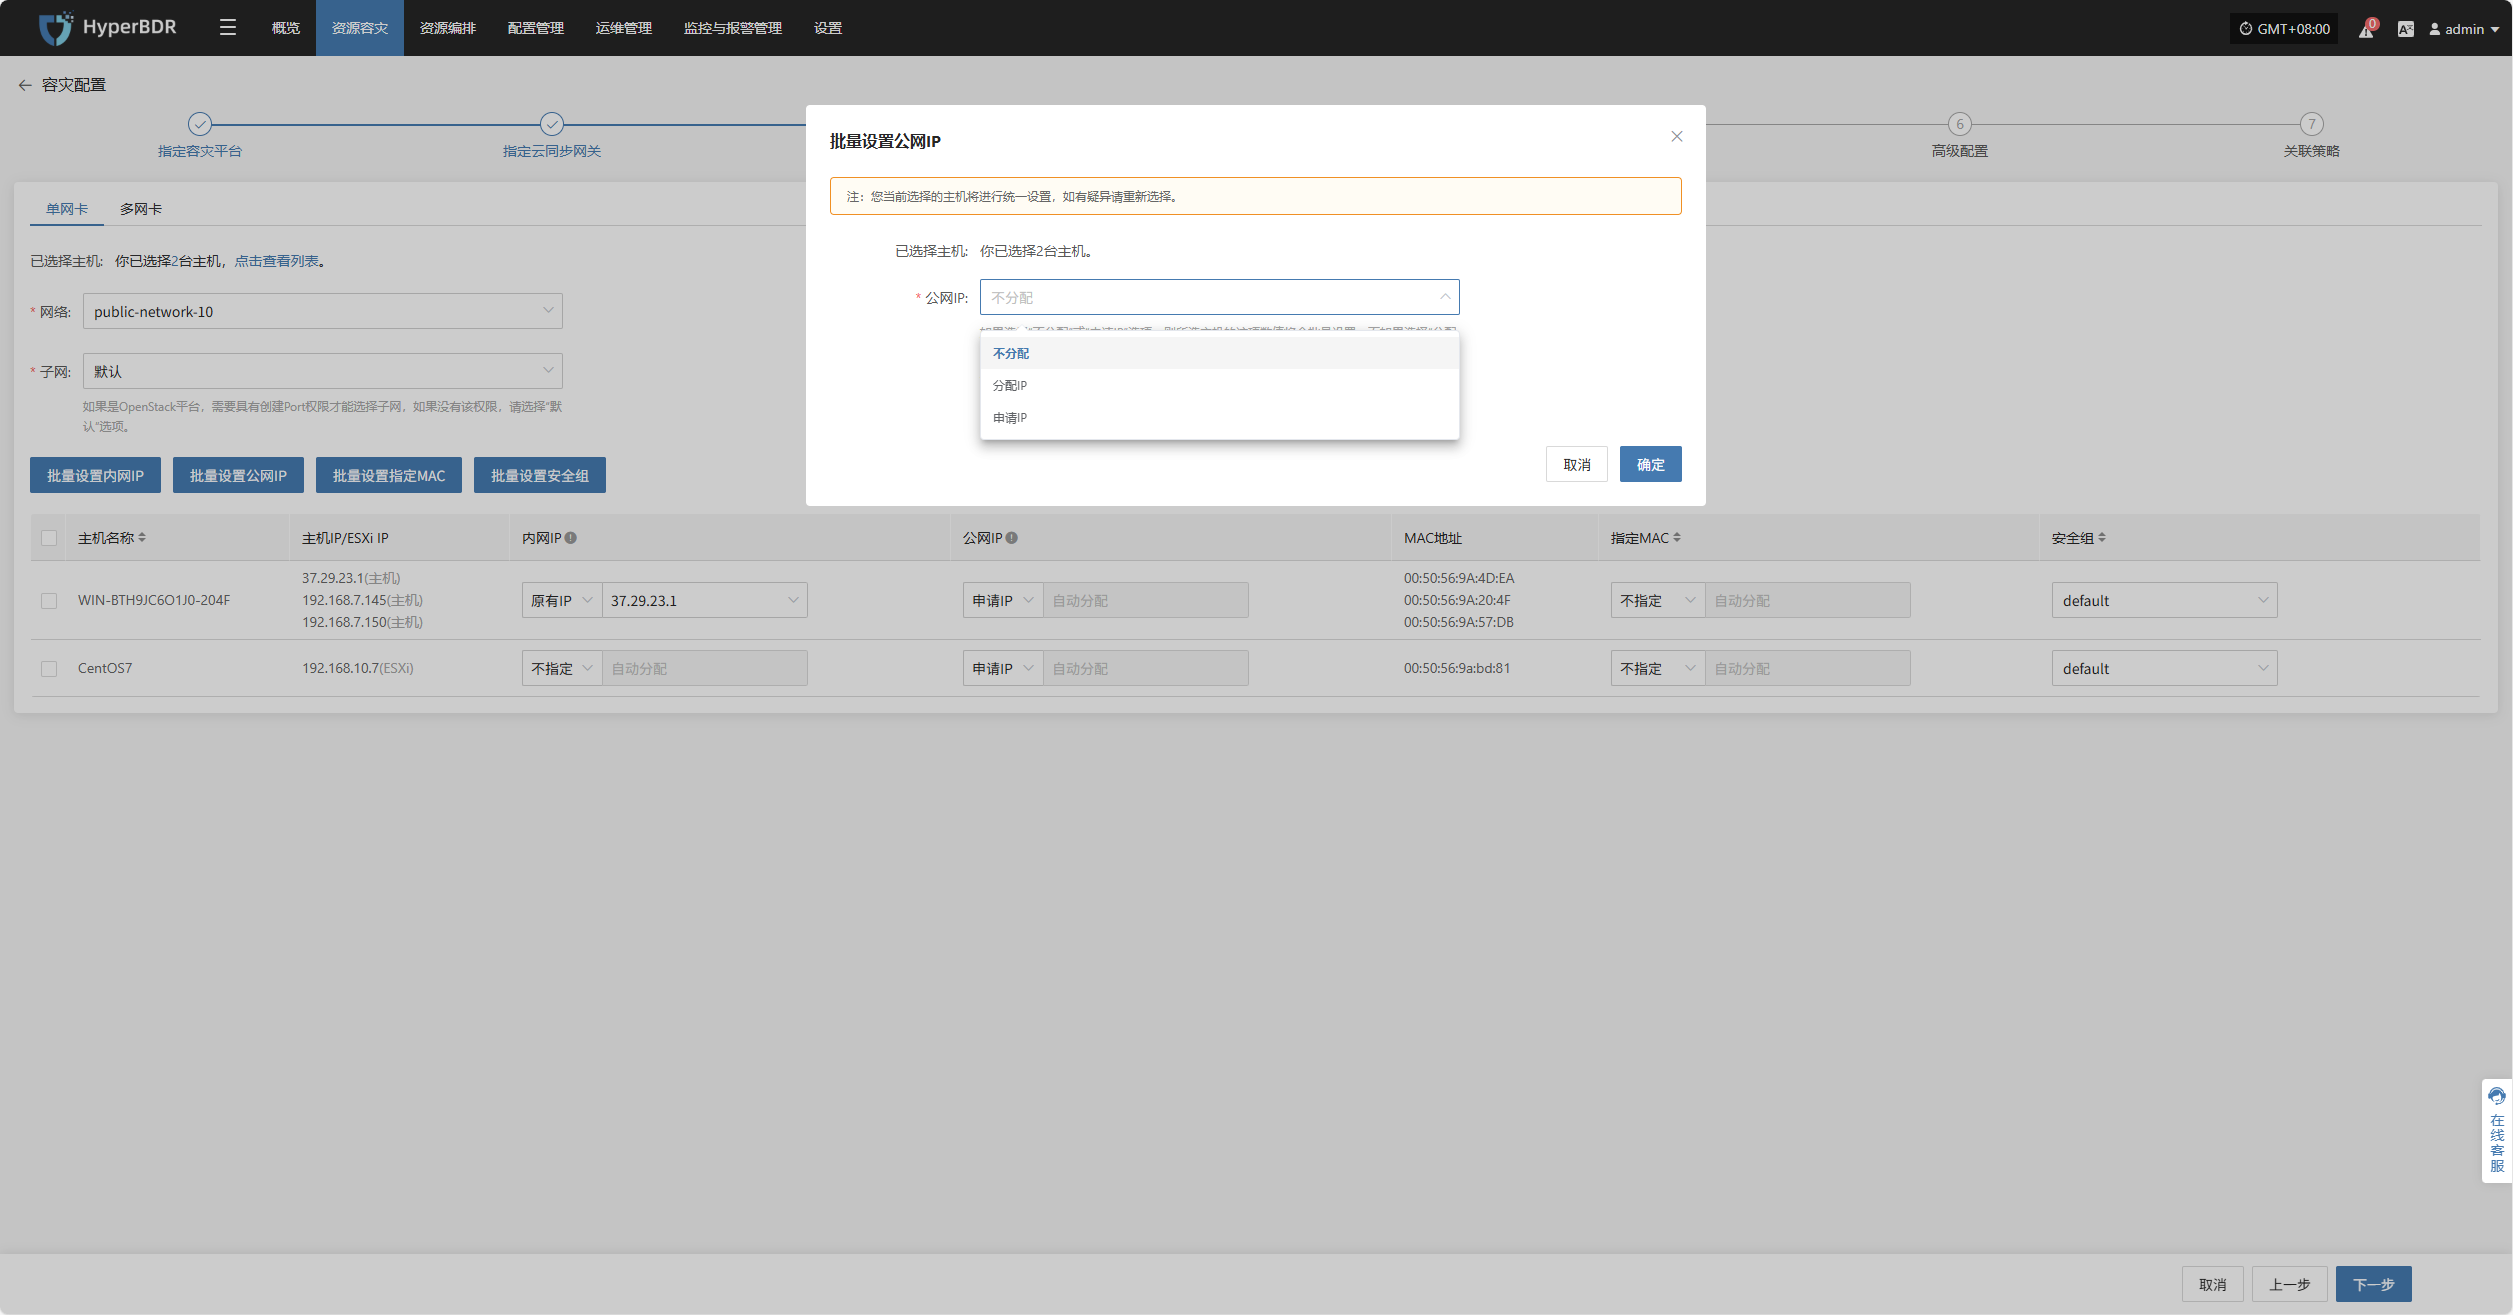Image resolution: width=2513 pixels, height=1315 pixels.
Task: Click step 7 关联策略 circle
Action: click(x=2311, y=124)
